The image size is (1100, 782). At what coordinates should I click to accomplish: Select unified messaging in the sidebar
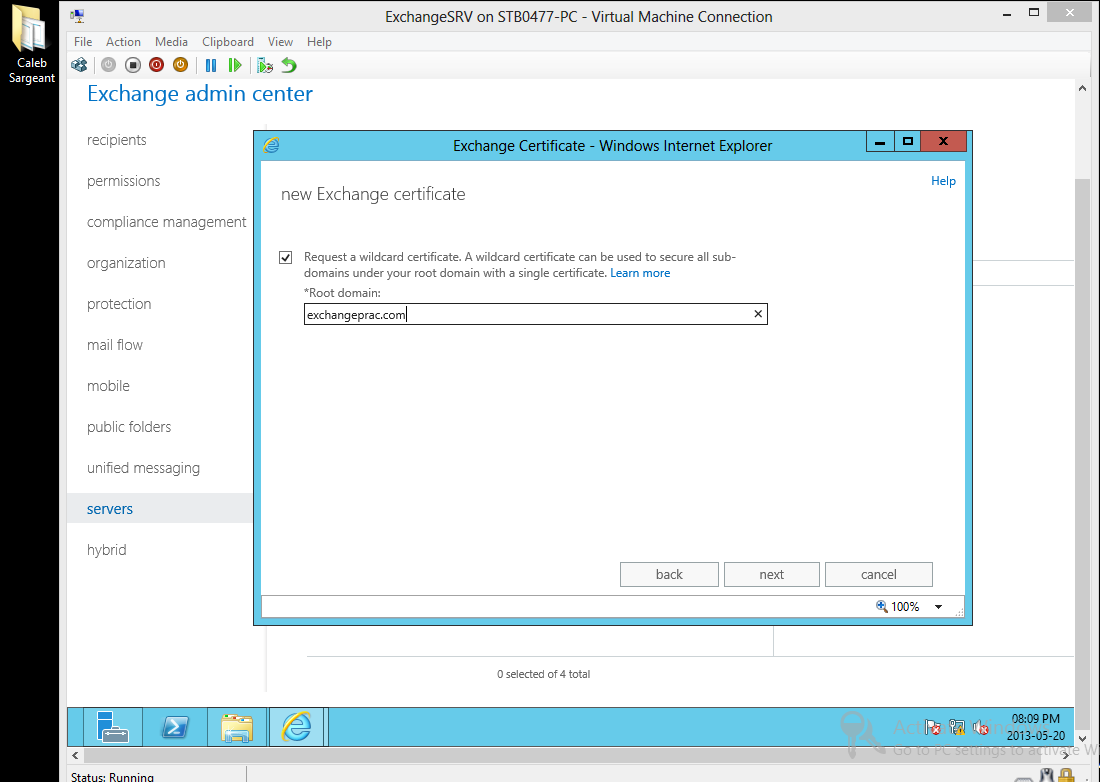click(x=143, y=468)
